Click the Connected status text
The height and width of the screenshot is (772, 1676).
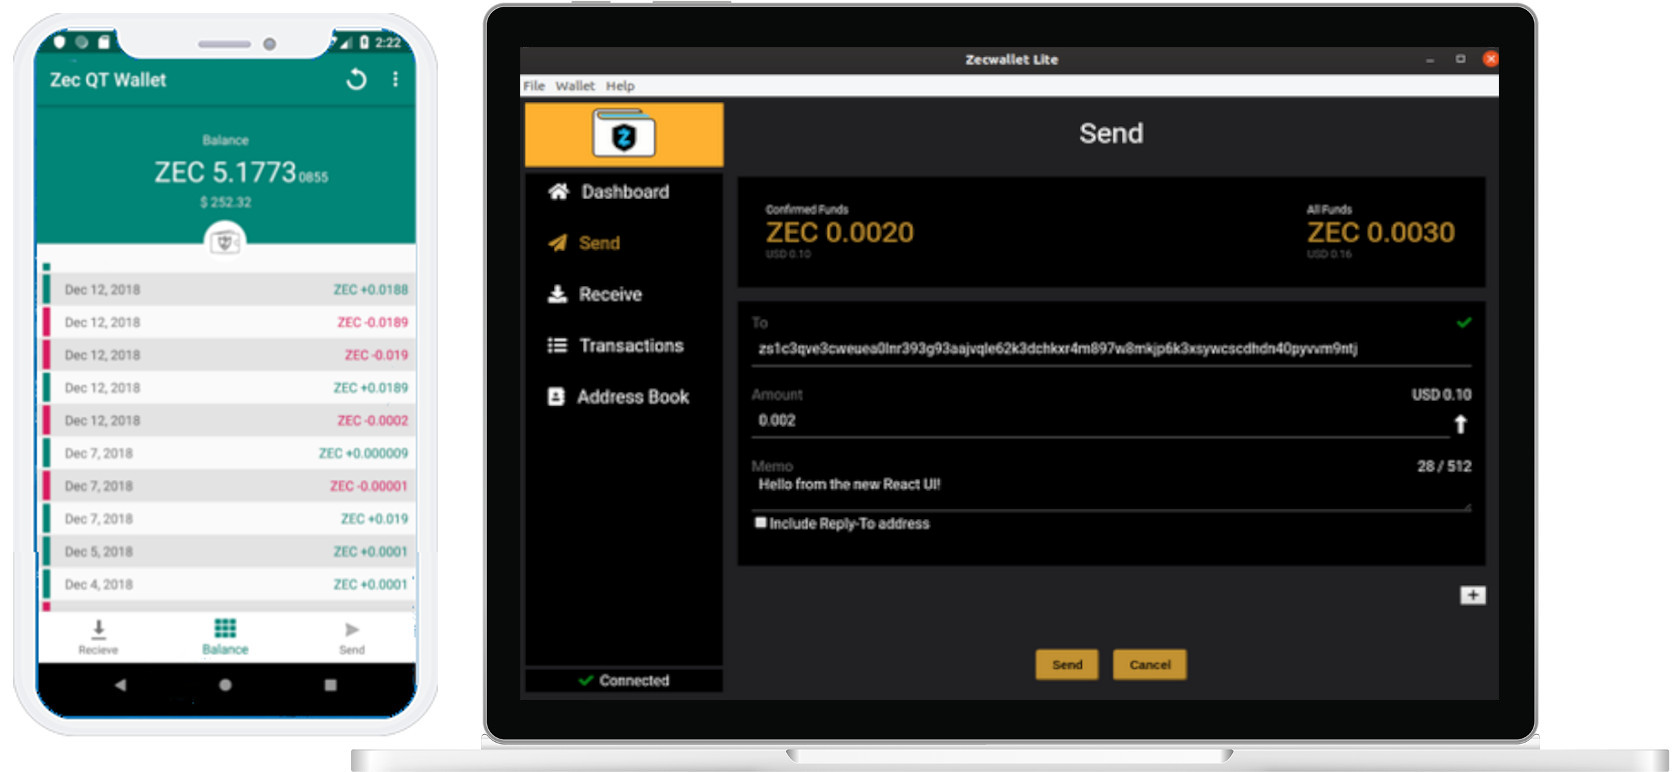click(634, 681)
